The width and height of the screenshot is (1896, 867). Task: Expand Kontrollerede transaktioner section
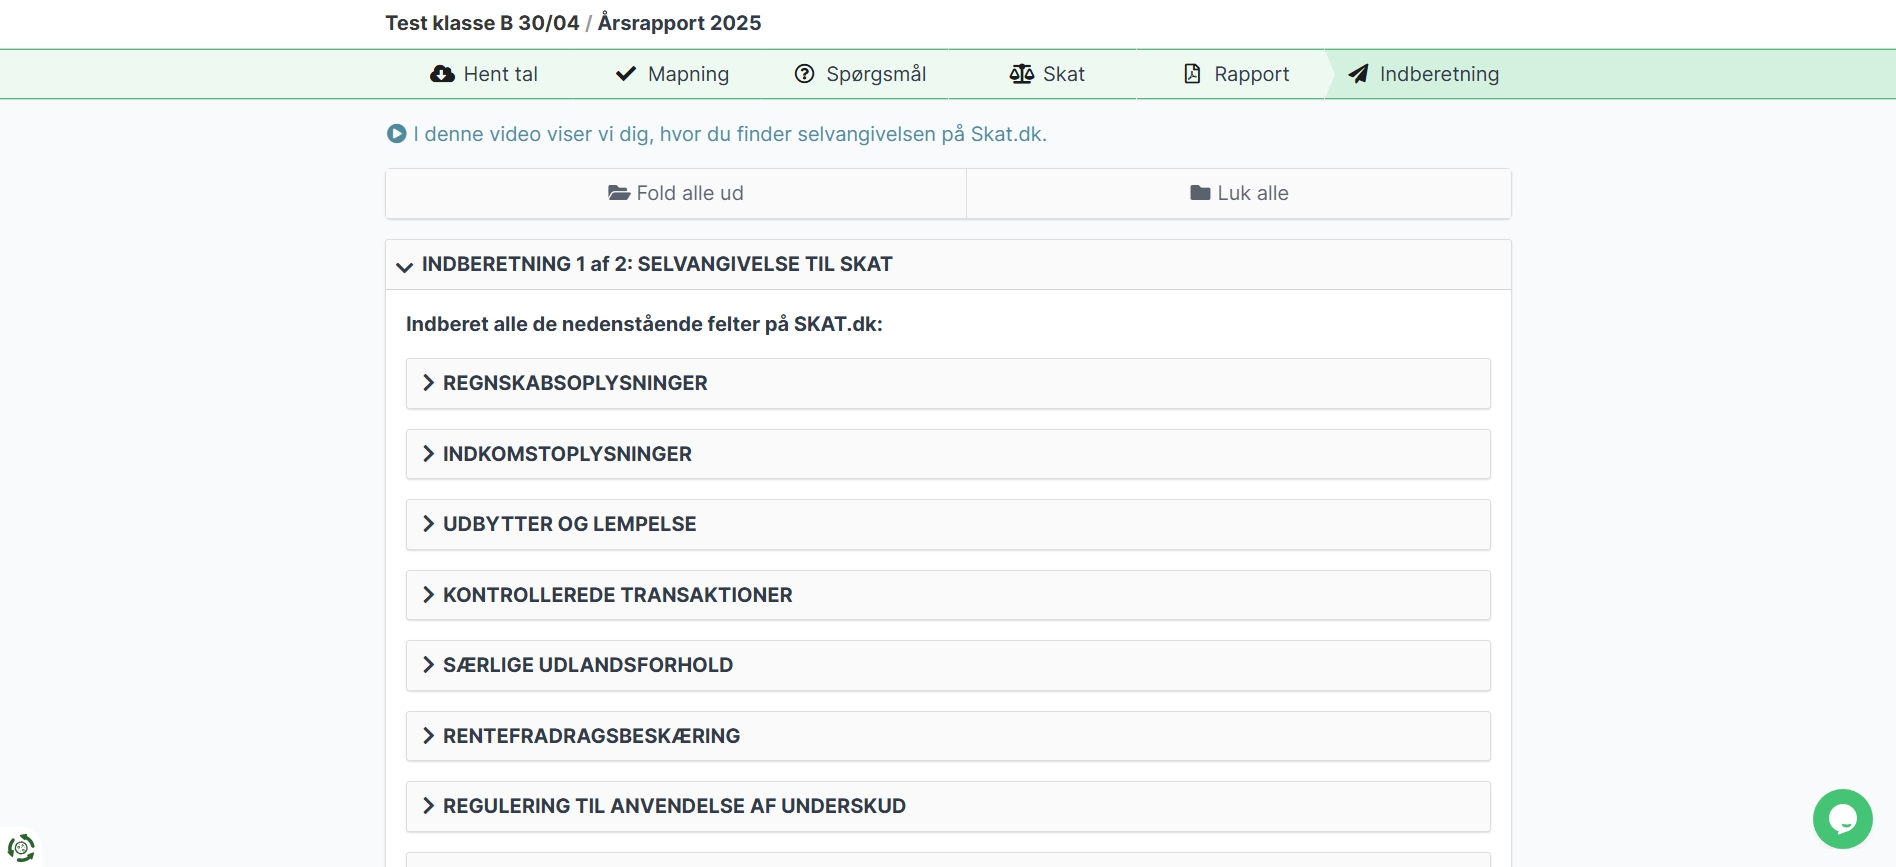tap(617, 595)
